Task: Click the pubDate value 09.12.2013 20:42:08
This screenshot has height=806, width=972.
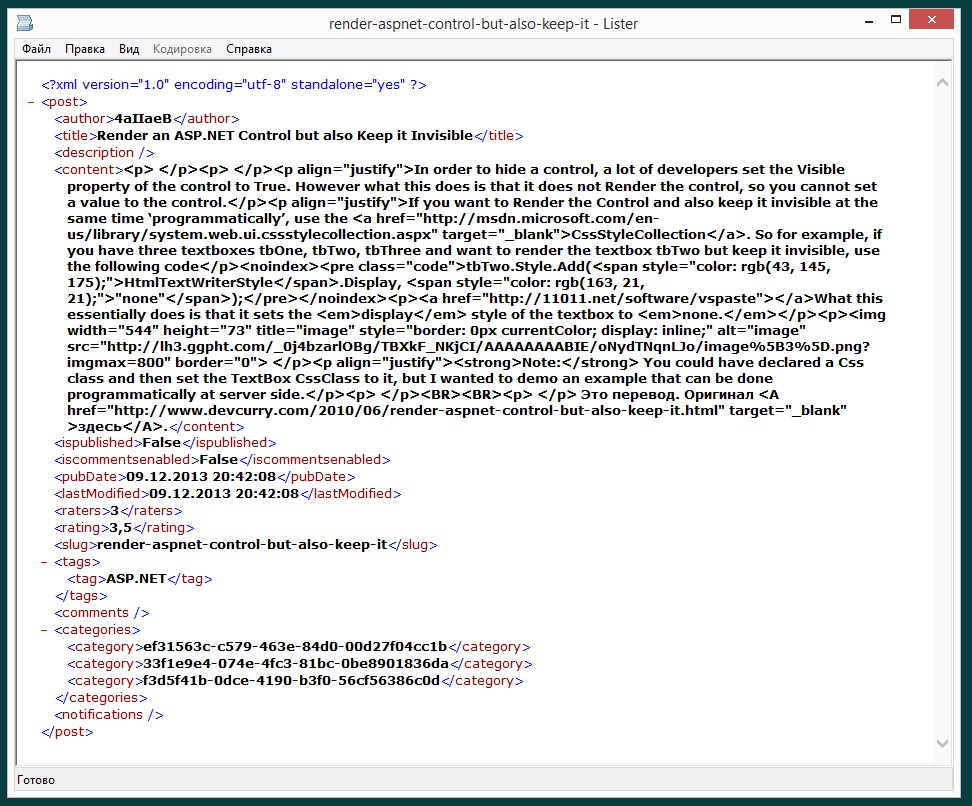Action: tap(201, 477)
